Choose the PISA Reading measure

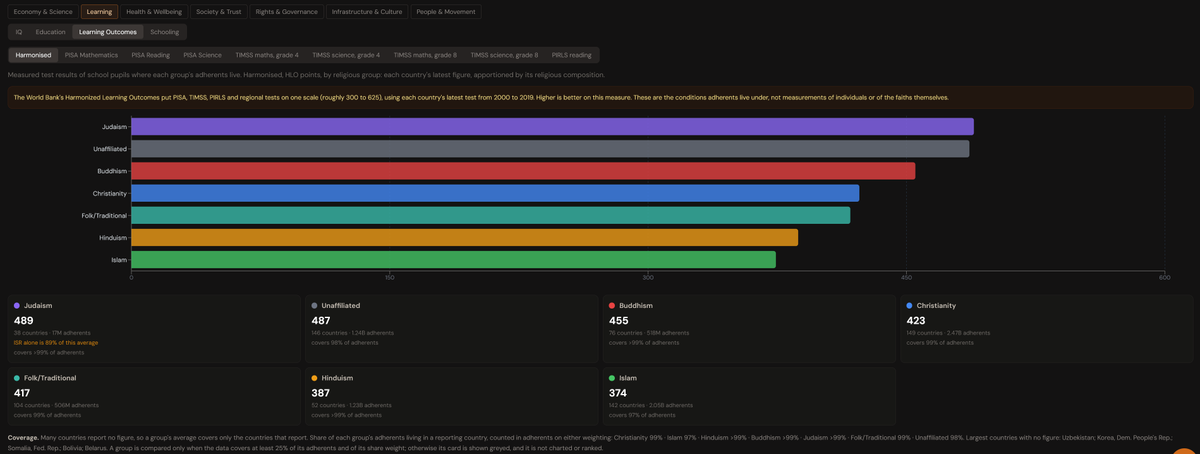[151, 55]
